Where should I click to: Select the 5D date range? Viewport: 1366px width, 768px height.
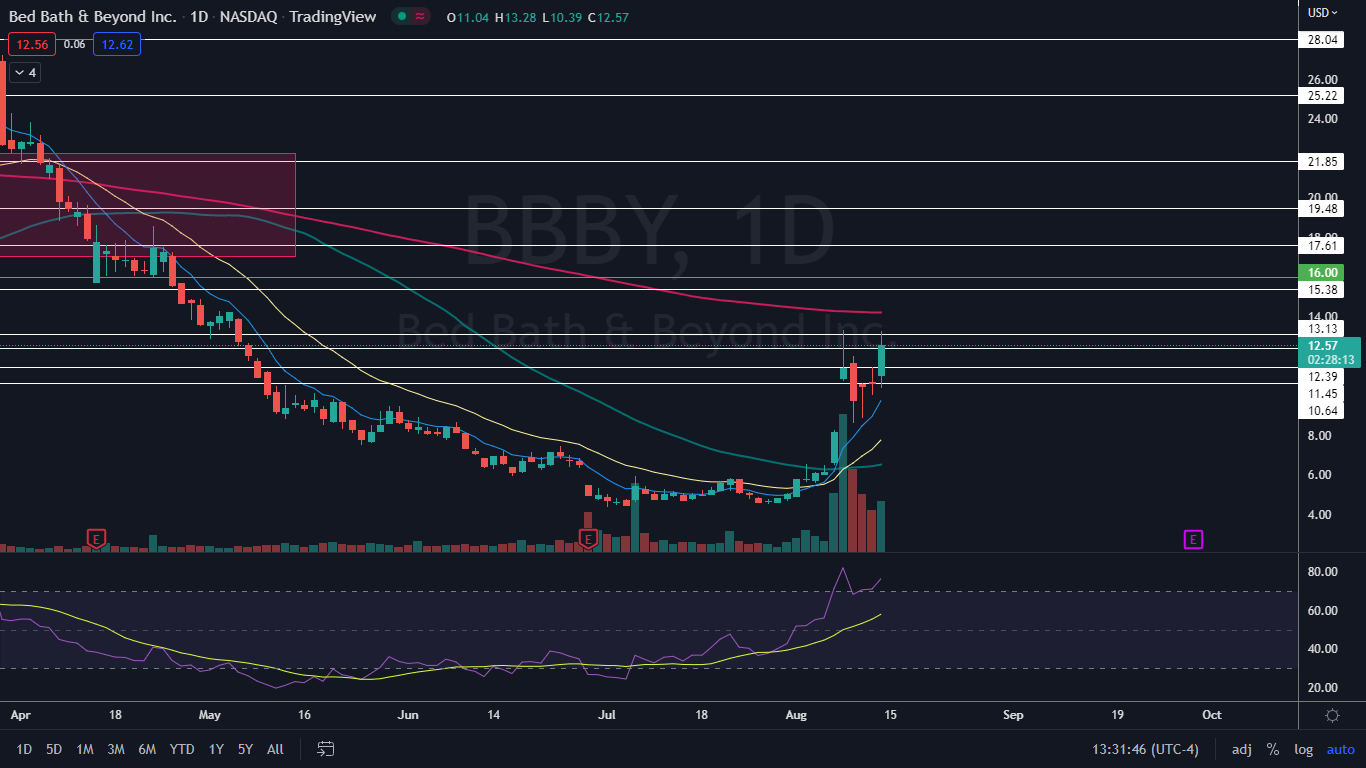[54, 749]
